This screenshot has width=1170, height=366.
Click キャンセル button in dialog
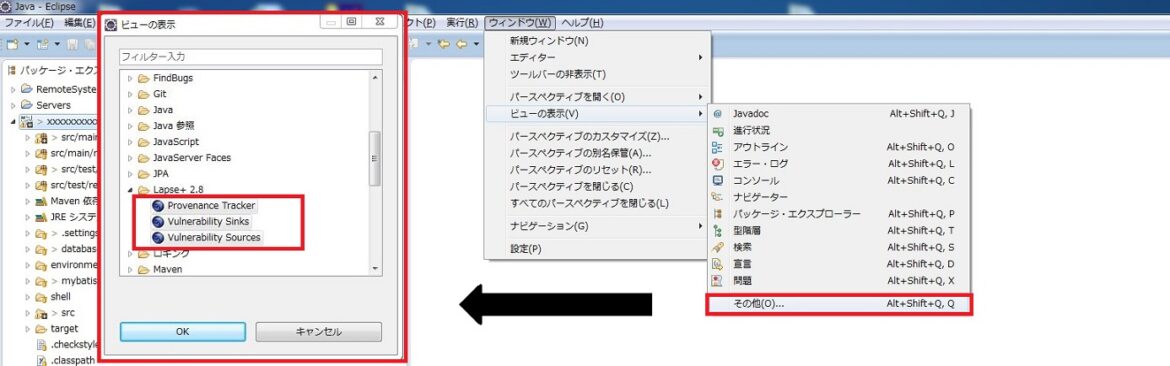319,332
